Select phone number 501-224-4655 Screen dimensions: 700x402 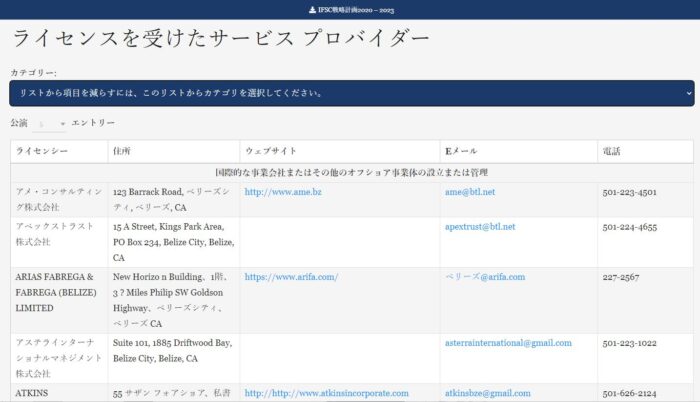pos(629,227)
